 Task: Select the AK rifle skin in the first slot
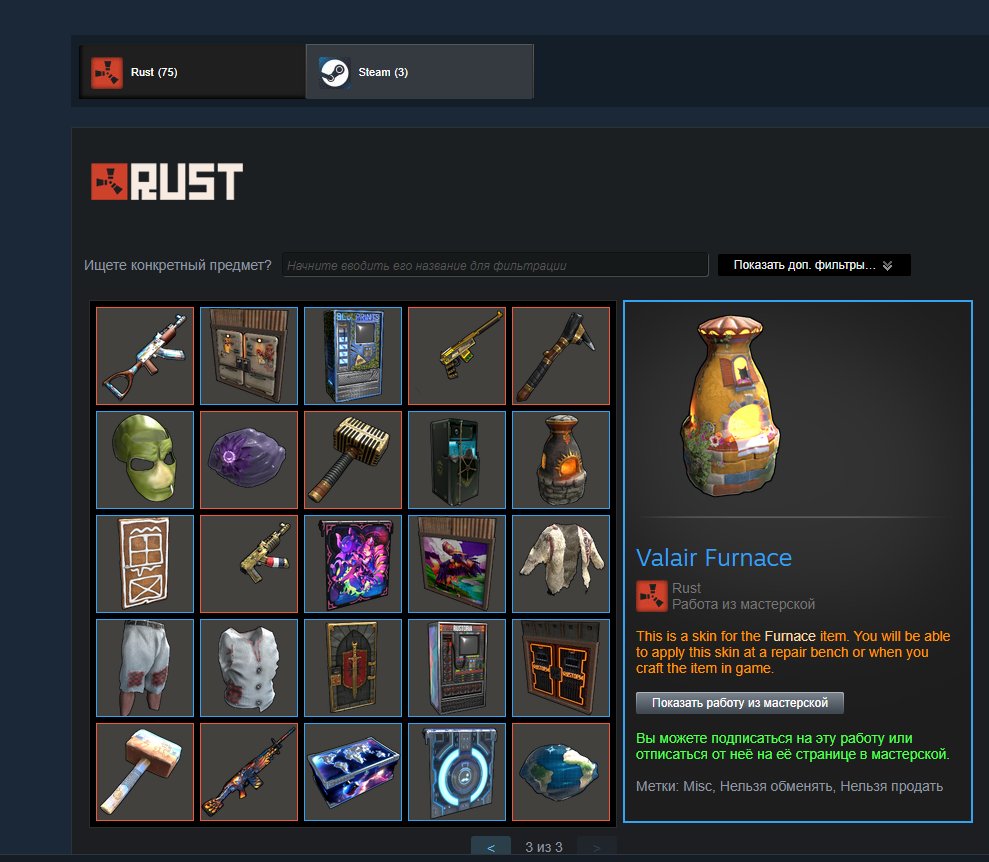pyautogui.click(x=145, y=356)
